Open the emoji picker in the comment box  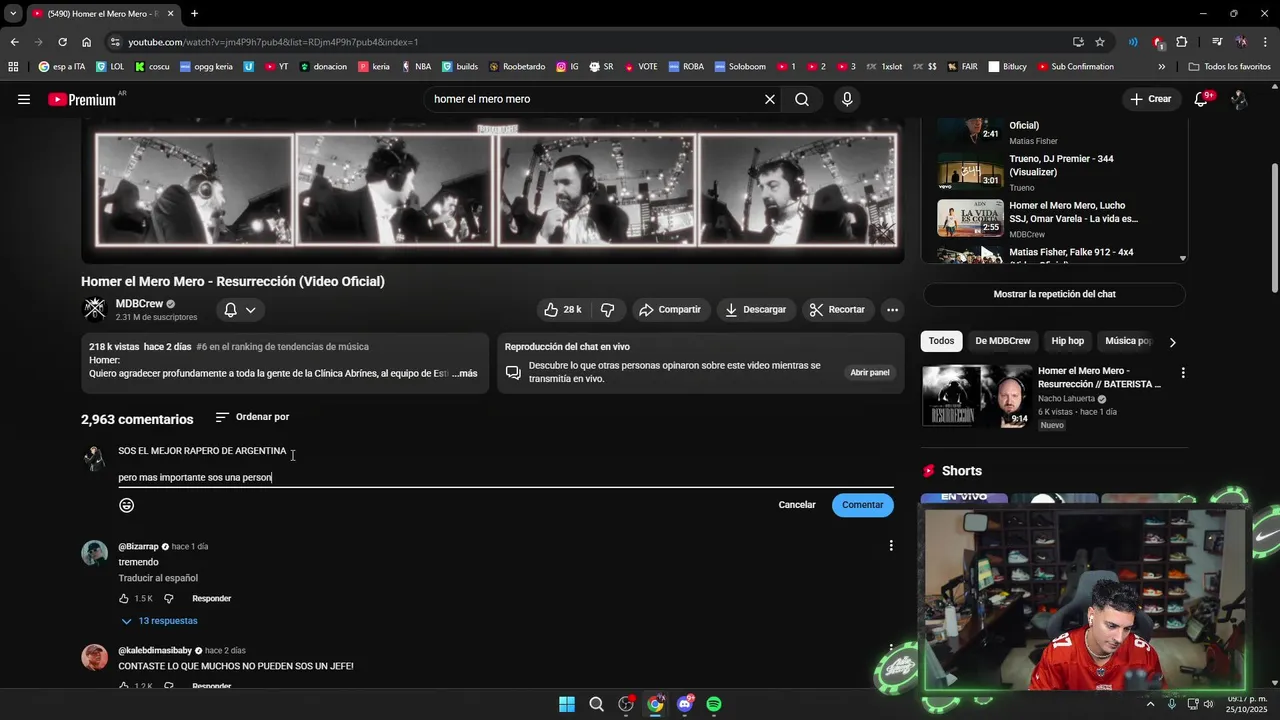(x=127, y=505)
